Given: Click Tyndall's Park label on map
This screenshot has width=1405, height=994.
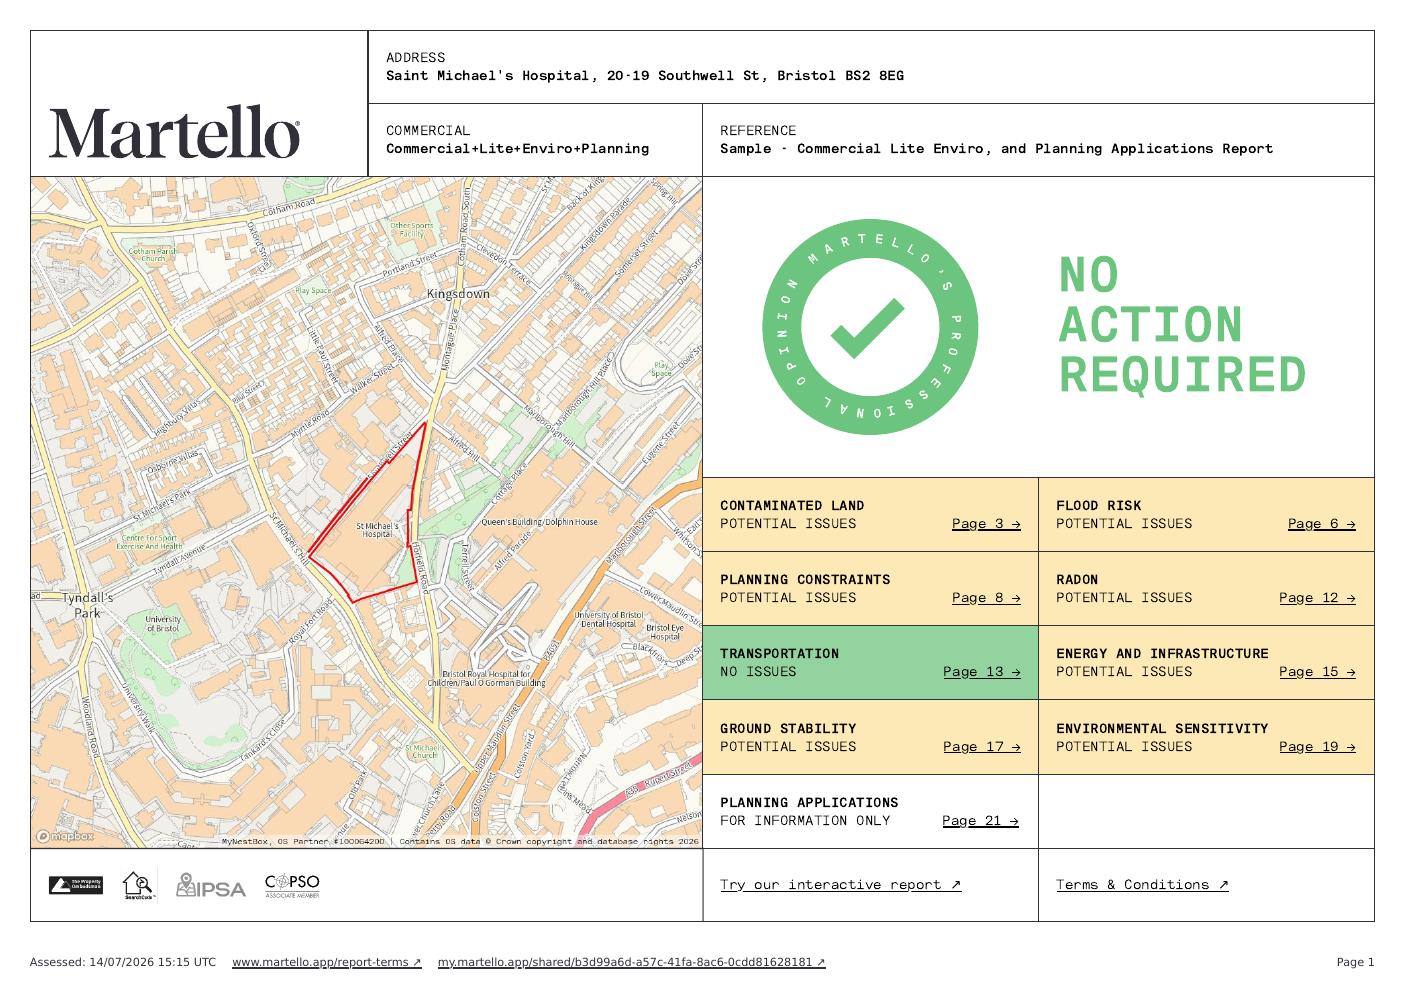Looking at the screenshot, I should pos(87,605).
